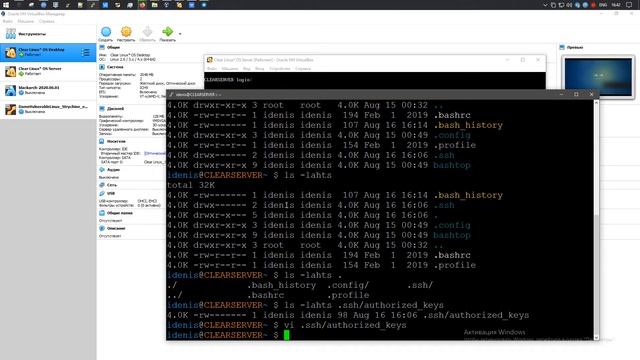Click the Дисплей section header icon
This screenshot has height=360, width=640.
tap(102, 109)
